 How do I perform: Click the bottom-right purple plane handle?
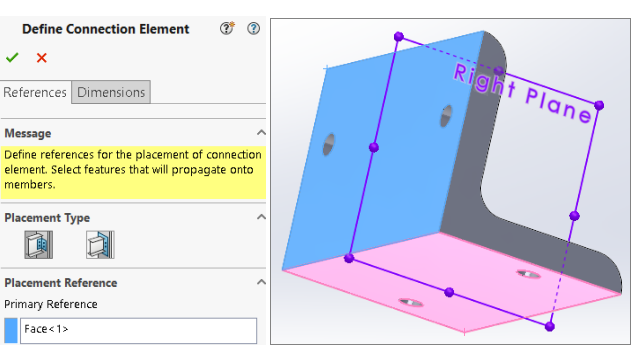coord(550,327)
